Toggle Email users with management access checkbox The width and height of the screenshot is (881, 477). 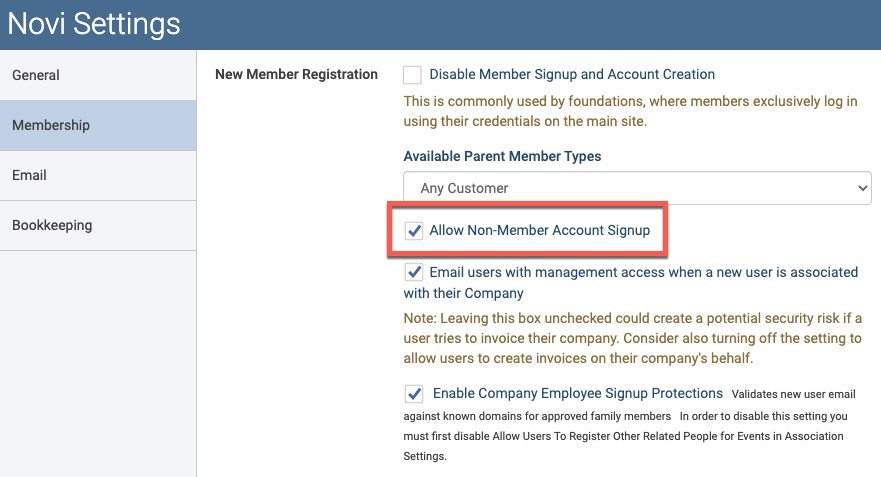pyautogui.click(x=414, y=272)
